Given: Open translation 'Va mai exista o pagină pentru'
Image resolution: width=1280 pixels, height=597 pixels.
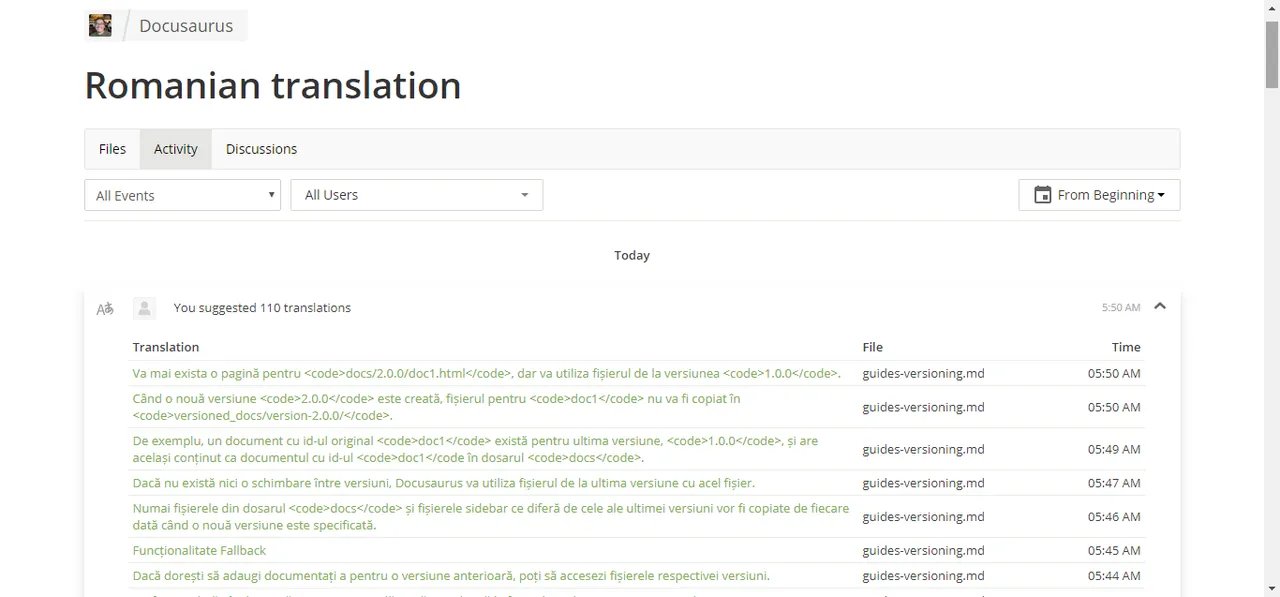Looking at the screenshot, I should pos(487,374).
